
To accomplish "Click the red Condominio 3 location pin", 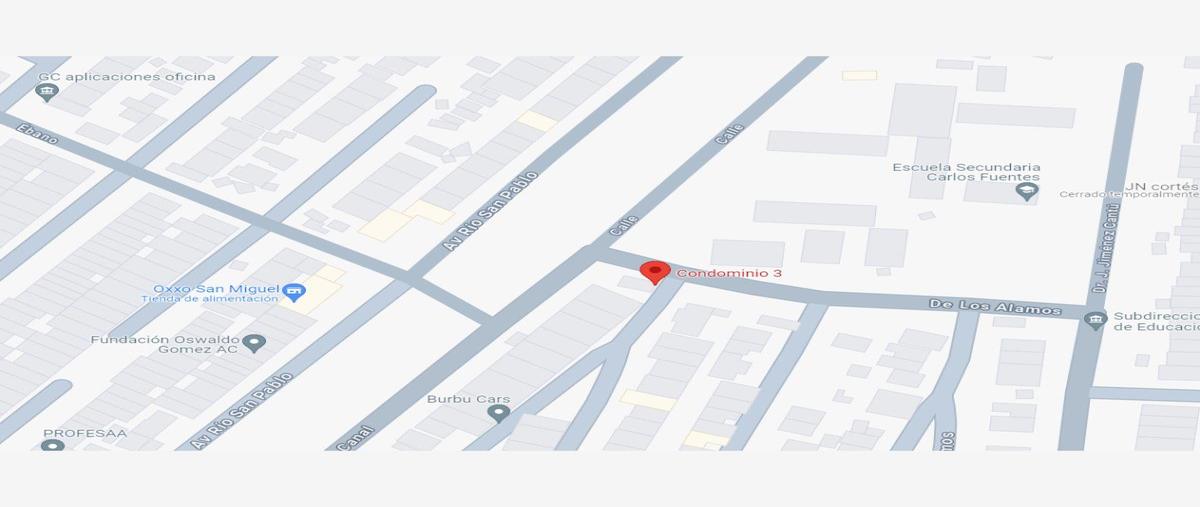I will tap(655, 273).
